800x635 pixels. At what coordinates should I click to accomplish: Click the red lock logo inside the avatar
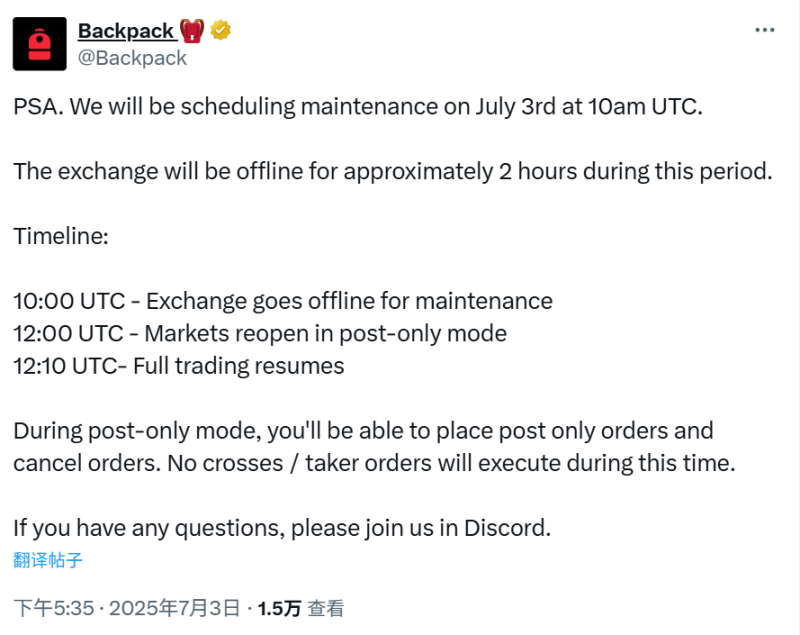[38, 43]
